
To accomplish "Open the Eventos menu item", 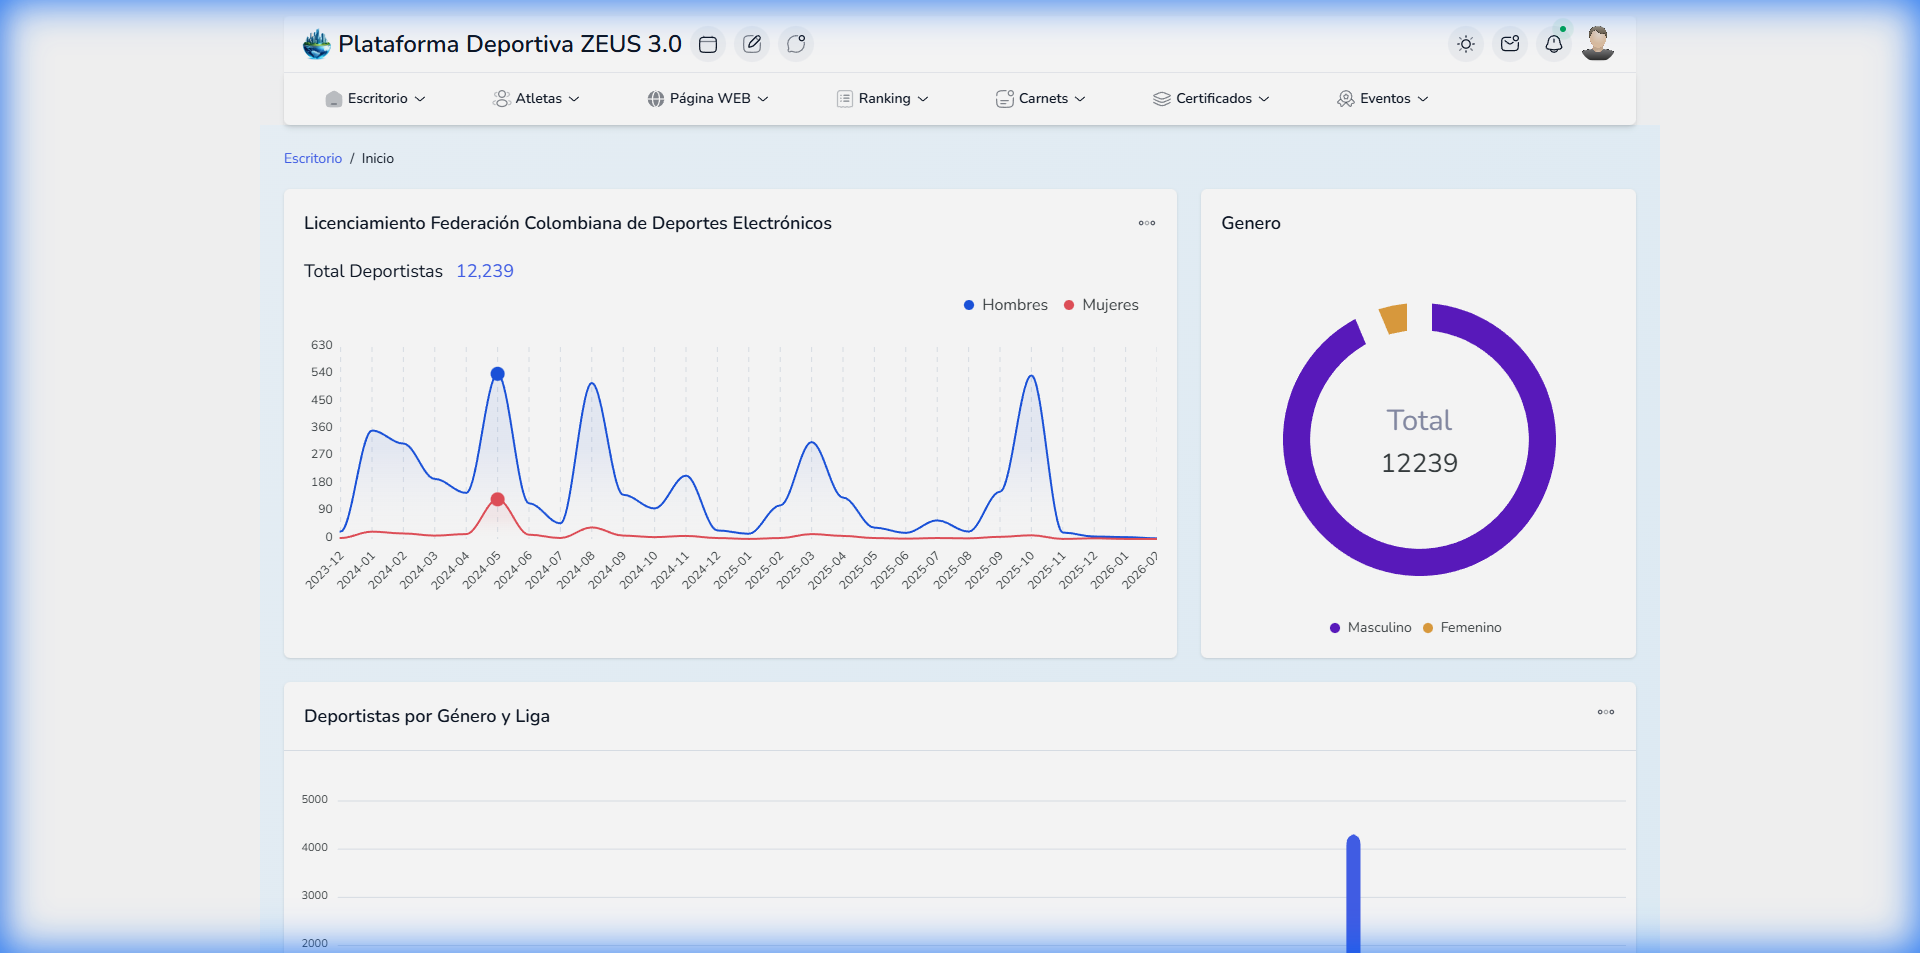I will (x=1383, y=99).
